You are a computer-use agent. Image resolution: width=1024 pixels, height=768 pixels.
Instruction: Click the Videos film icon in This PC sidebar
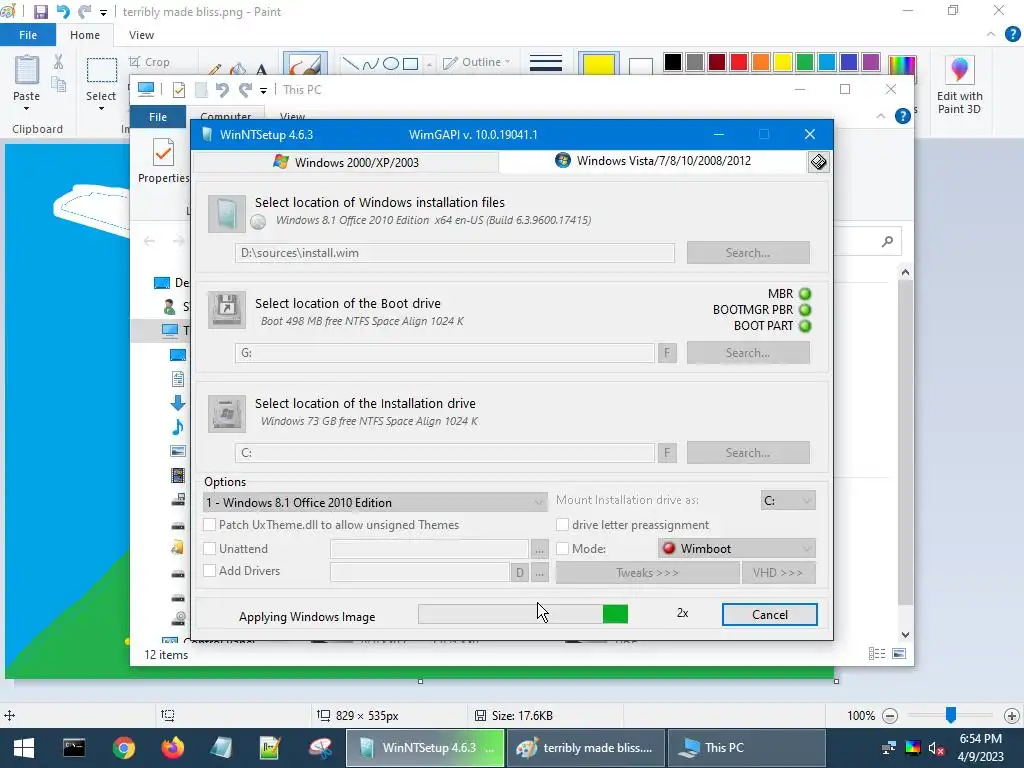[178, 475]
